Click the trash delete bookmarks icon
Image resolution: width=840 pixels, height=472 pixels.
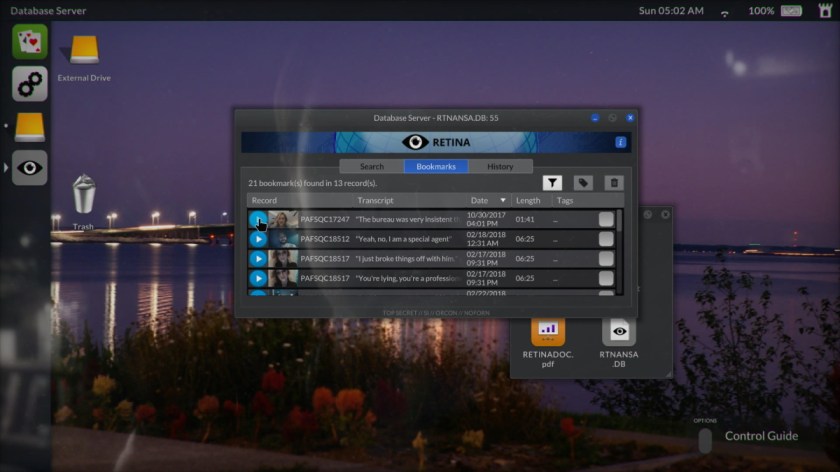614,183
